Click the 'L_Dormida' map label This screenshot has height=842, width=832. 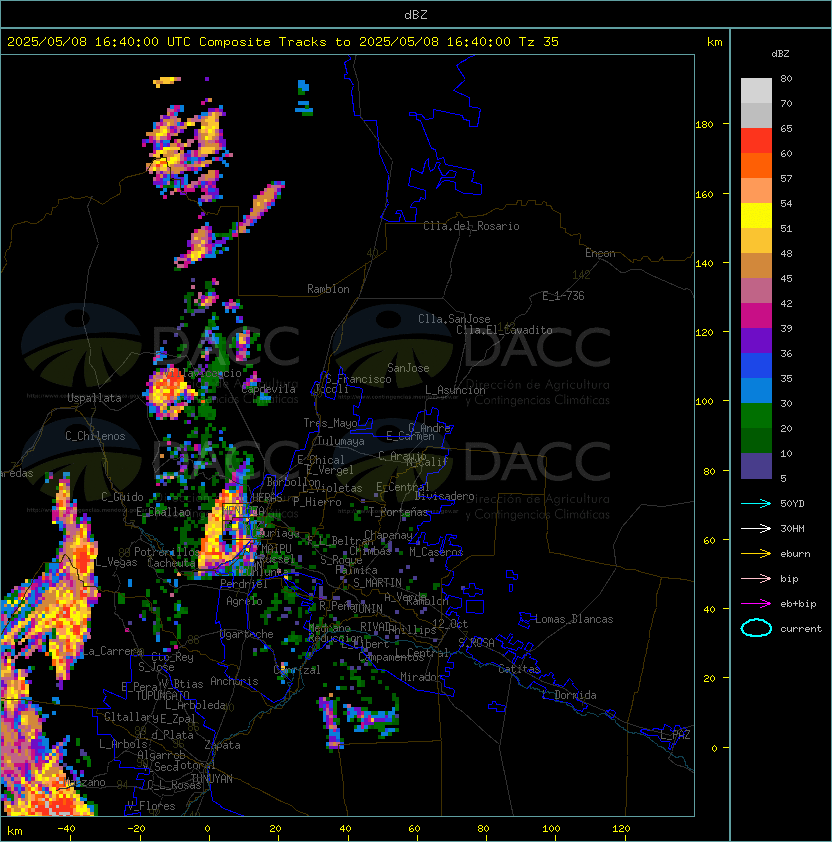tap(569, 695)
